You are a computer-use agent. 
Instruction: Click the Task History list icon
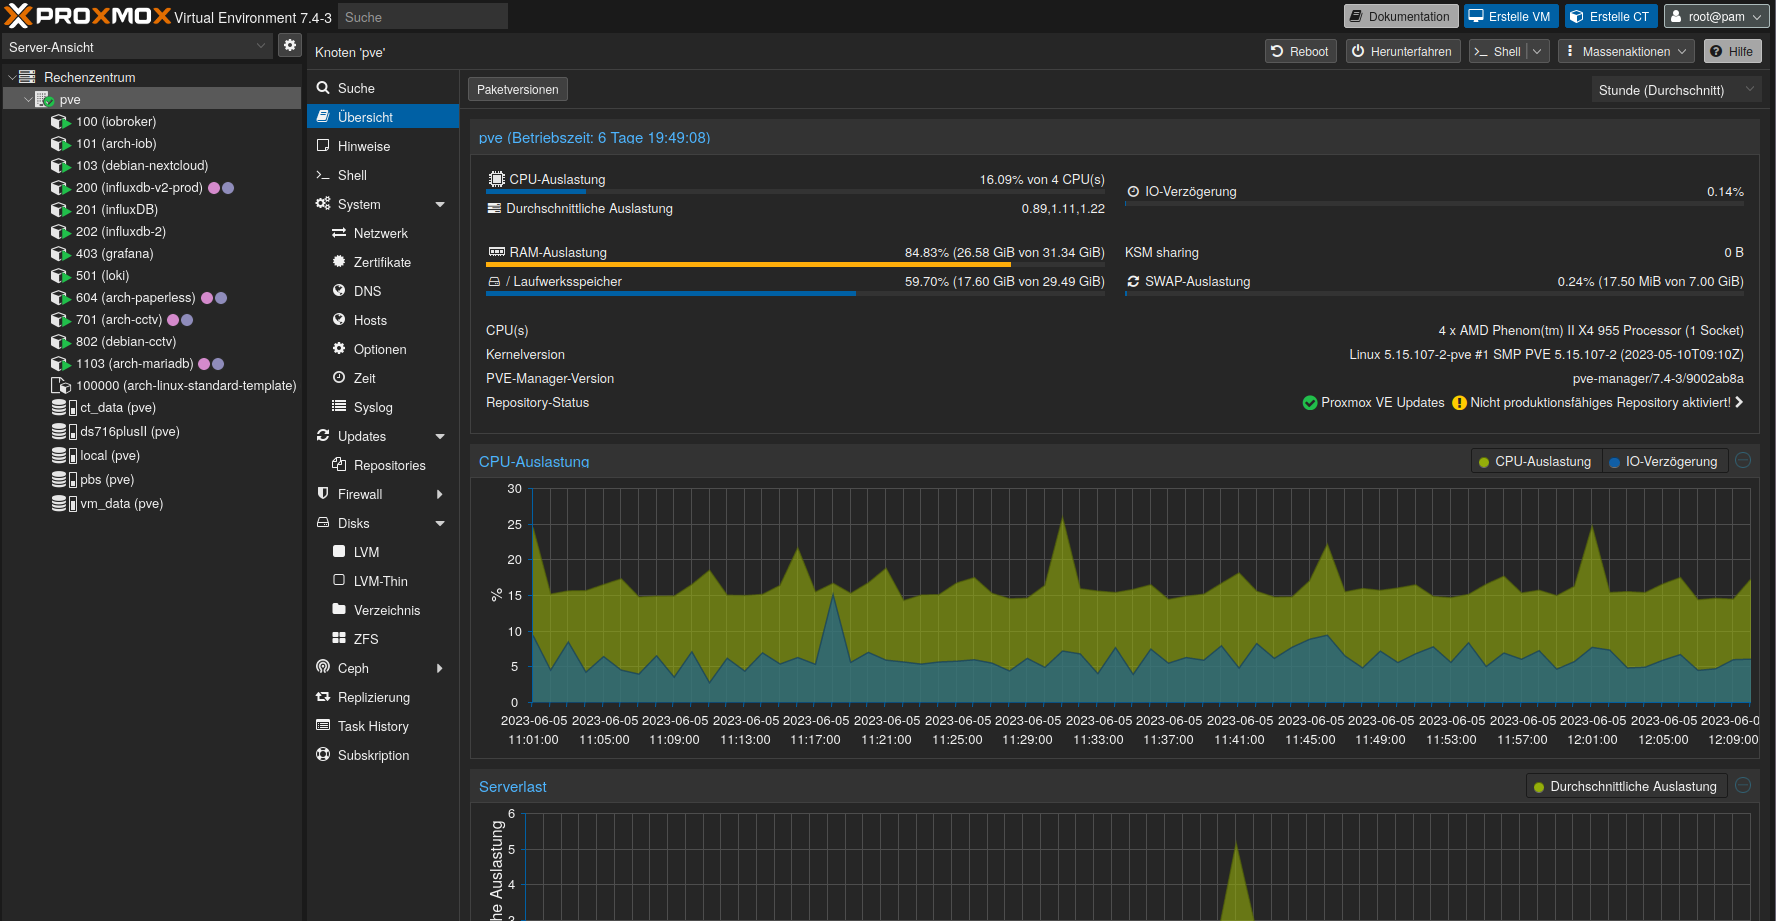tap(323, 726)
